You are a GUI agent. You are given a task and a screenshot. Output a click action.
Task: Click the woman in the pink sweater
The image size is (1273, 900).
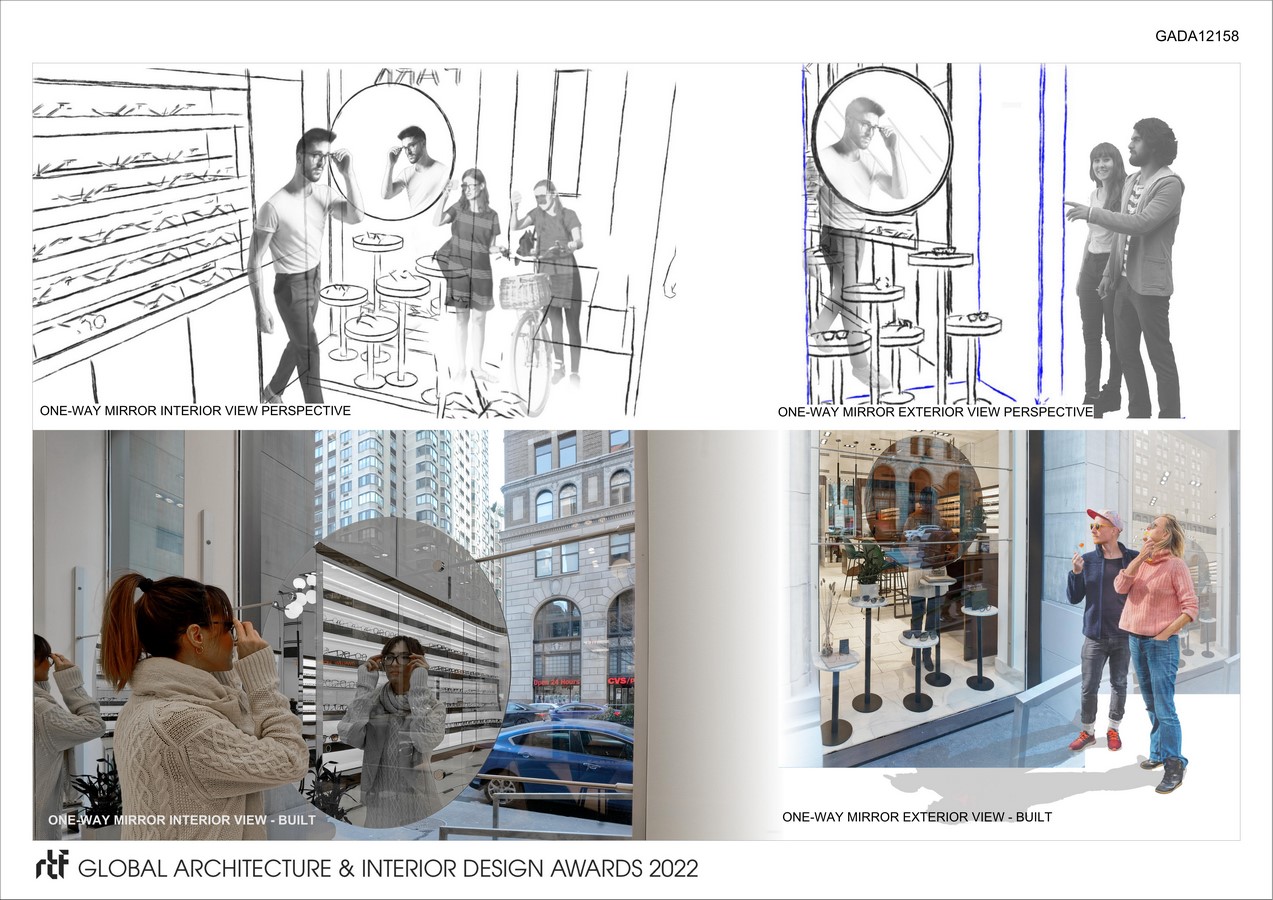tap(1160, 640)
